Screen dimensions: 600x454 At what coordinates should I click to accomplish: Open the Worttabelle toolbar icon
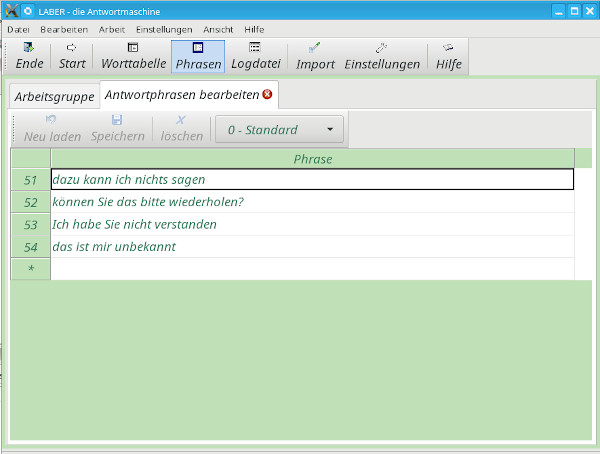click(x=133, y=56)
